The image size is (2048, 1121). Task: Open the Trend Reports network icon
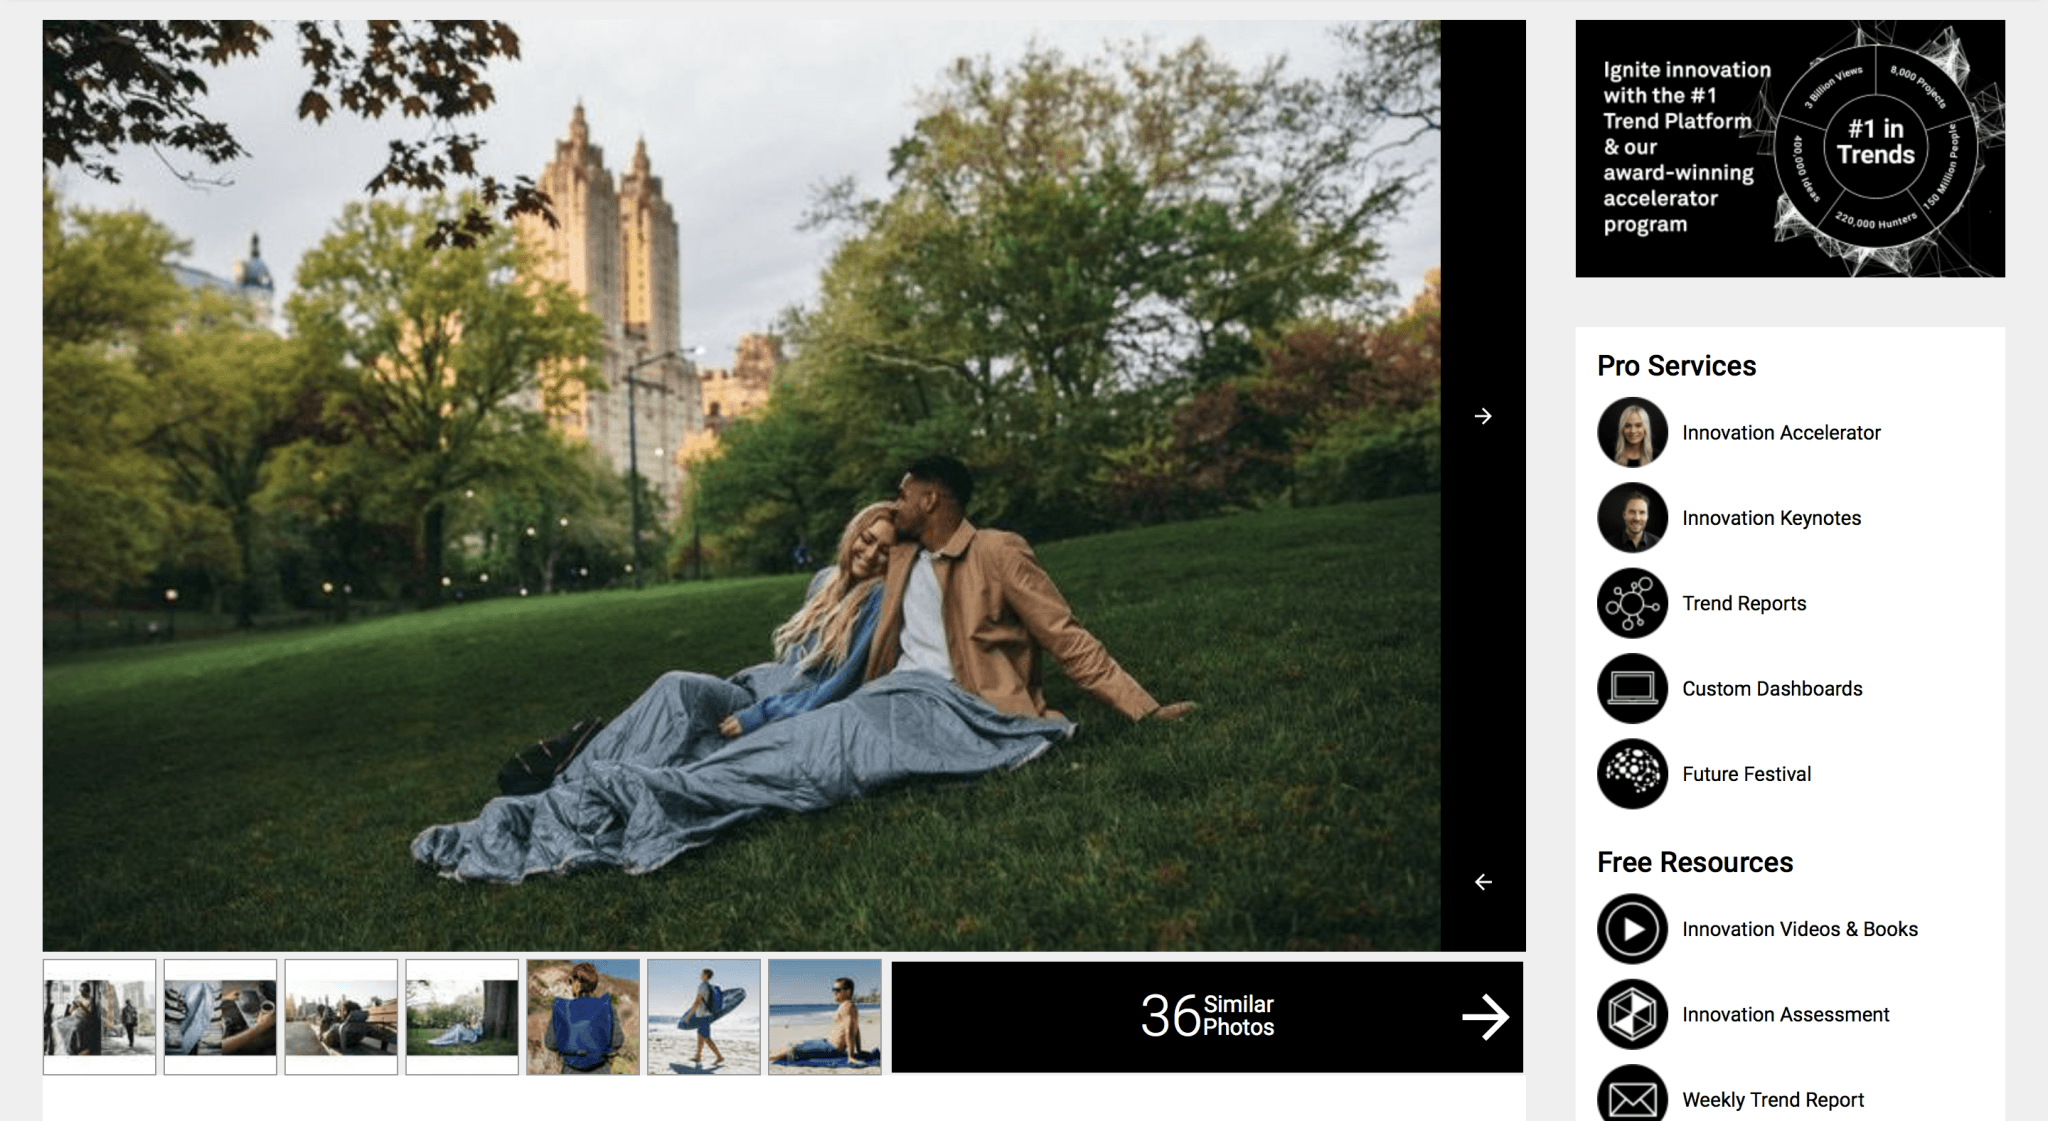1632,603
